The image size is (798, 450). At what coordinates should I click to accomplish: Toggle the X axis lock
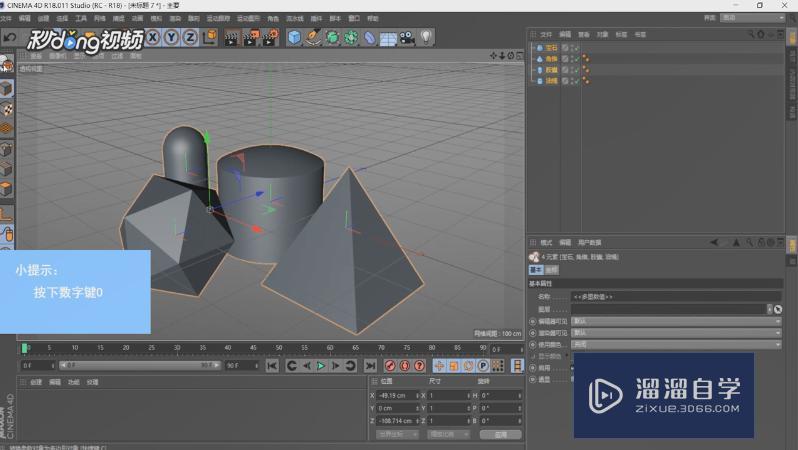(x=152, y=37)
